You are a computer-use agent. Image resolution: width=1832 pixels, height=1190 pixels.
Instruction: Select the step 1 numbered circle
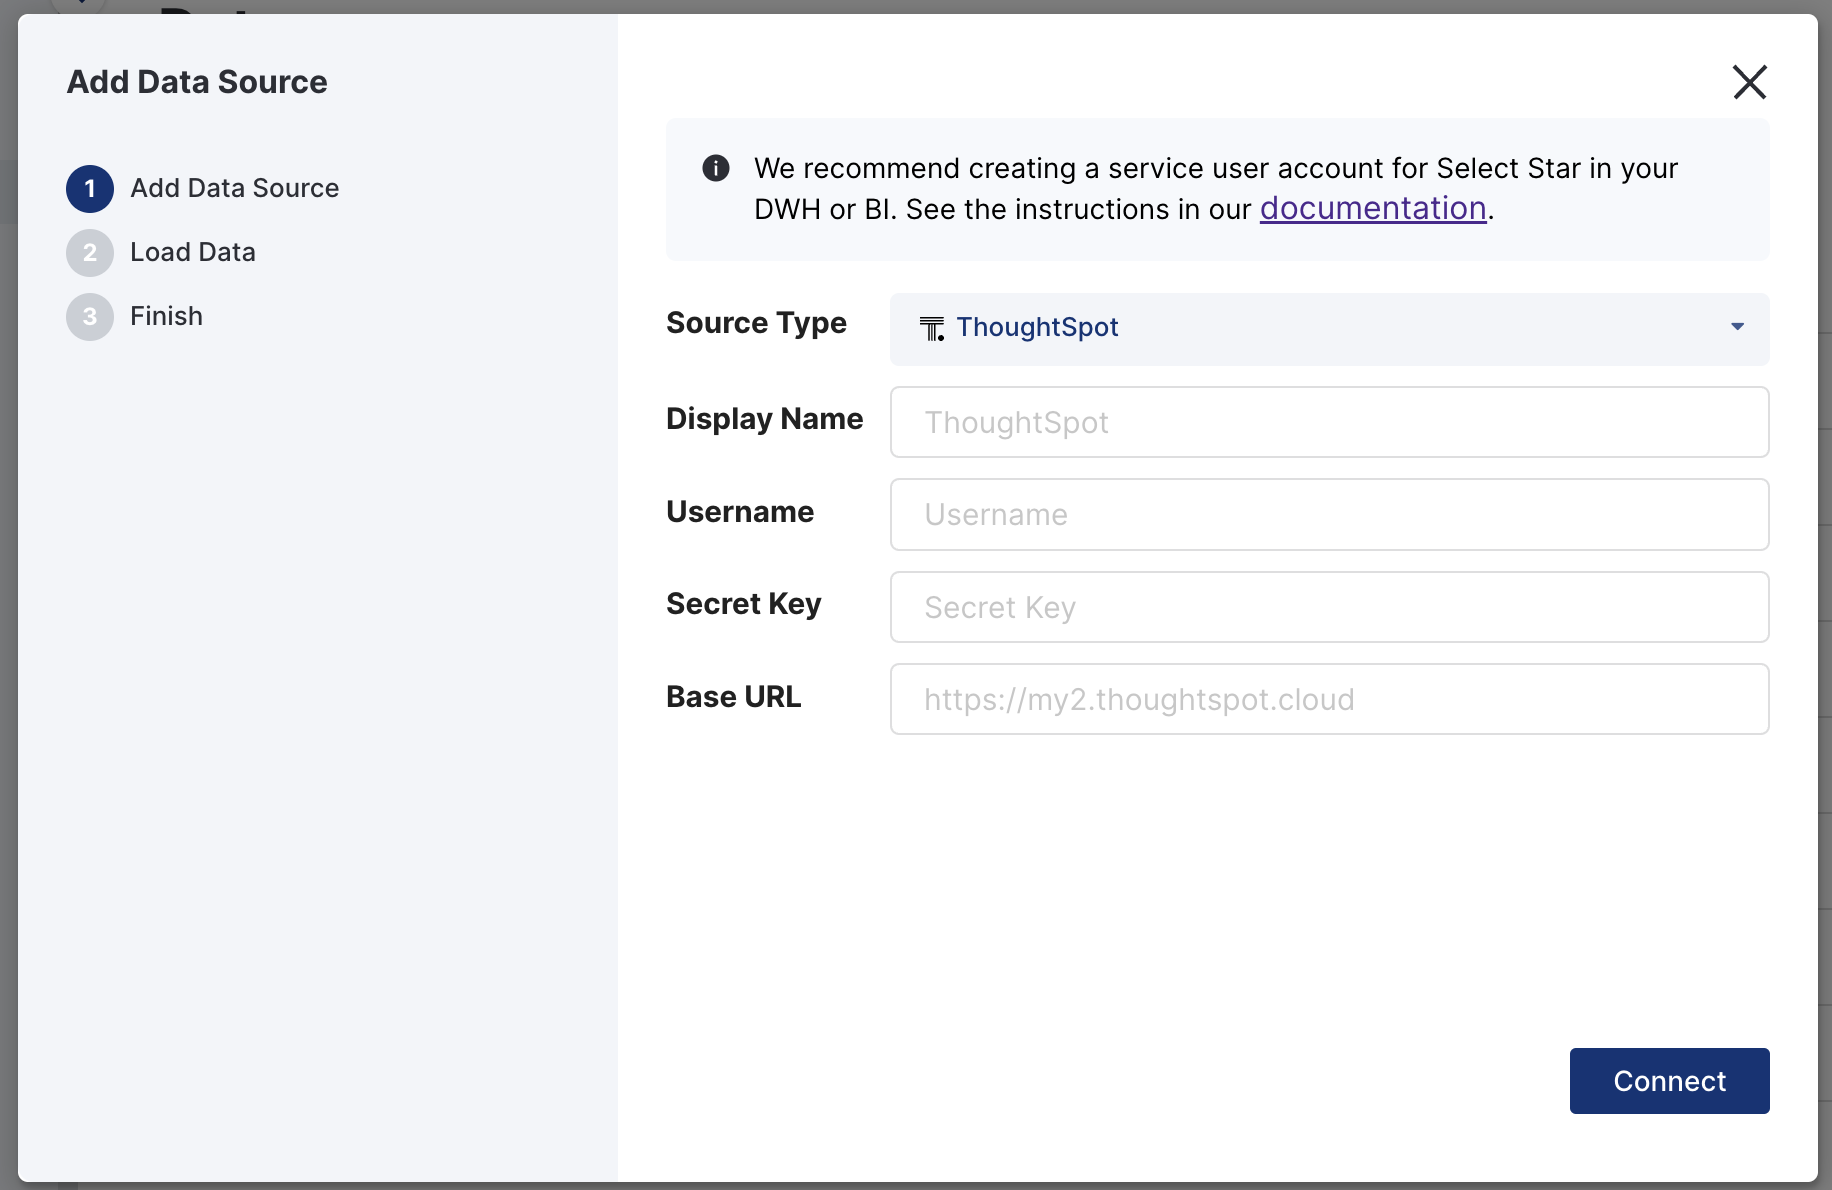pos(90,189)
